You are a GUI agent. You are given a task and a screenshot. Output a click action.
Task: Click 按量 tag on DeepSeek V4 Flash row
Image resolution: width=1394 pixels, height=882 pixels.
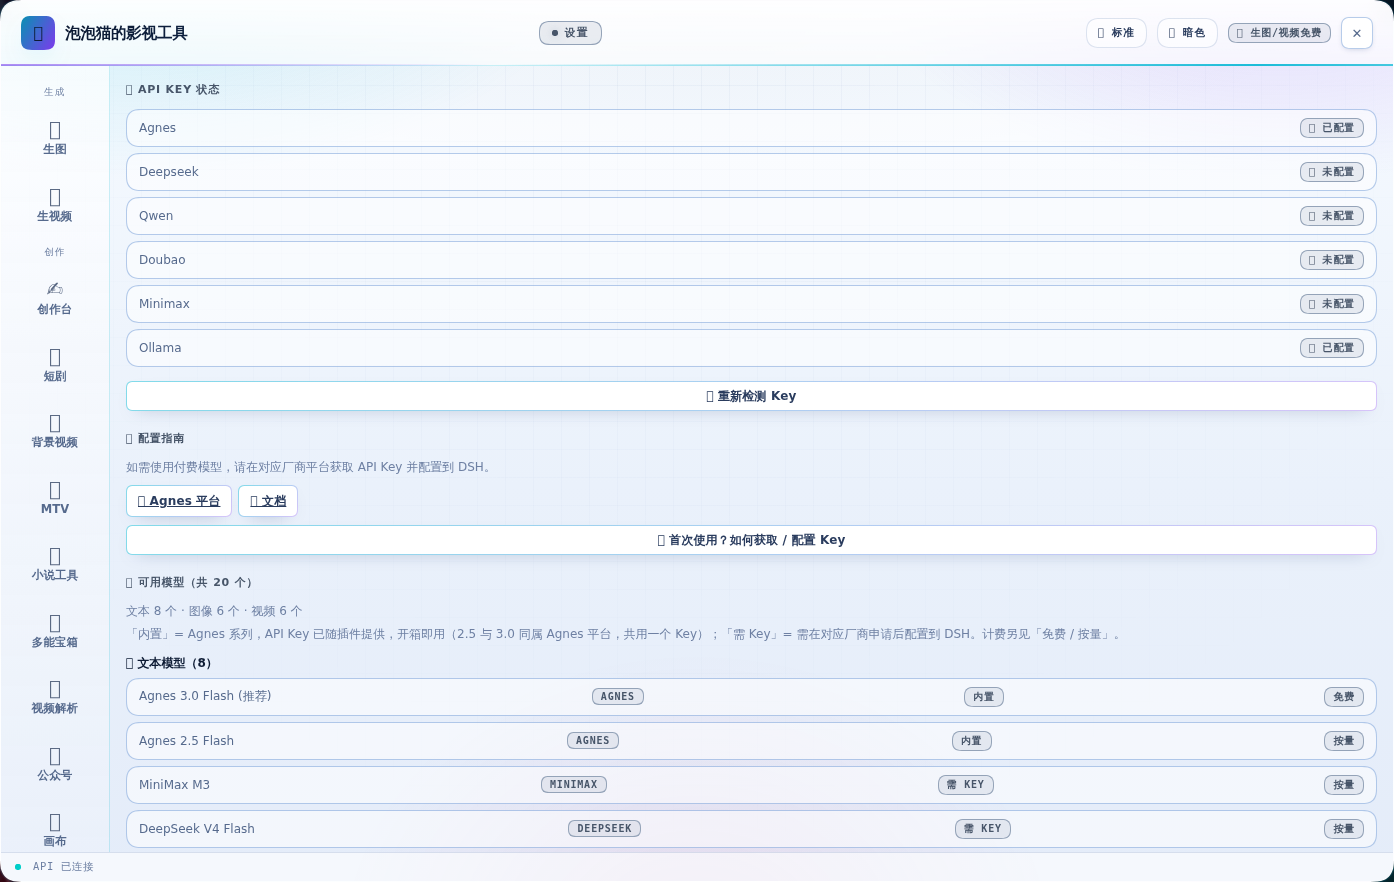[1344, 829]
